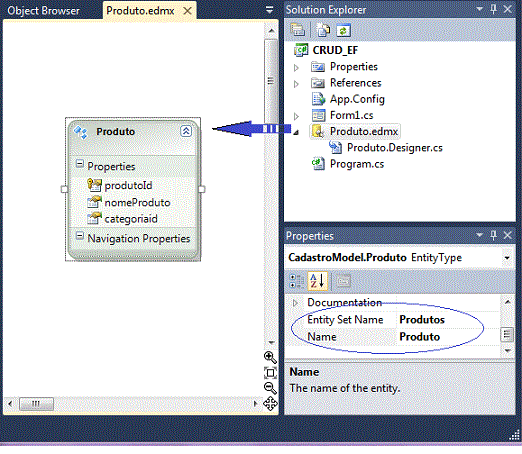522x454 pixels.
Task: Collapse the Produto entity shape chevron
Action: pyautogui.click(x=186, y=131)
